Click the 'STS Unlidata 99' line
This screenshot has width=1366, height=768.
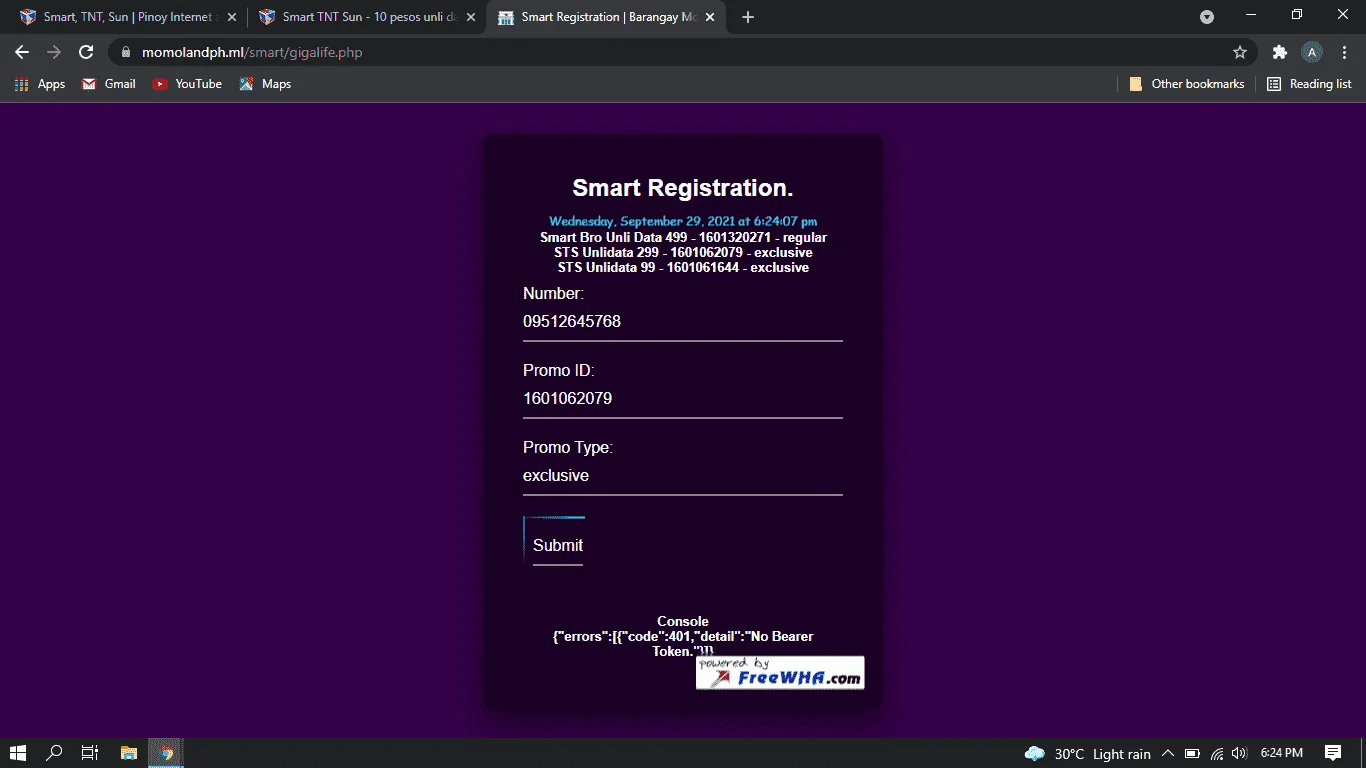pyautogui.click(x=683, y=267)
